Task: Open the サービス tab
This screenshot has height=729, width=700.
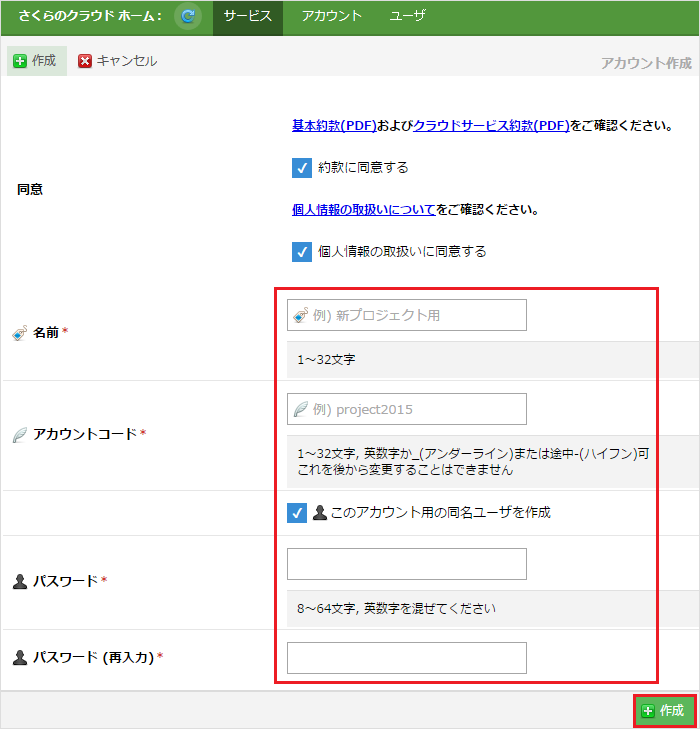Action: [x=248, y=16]
